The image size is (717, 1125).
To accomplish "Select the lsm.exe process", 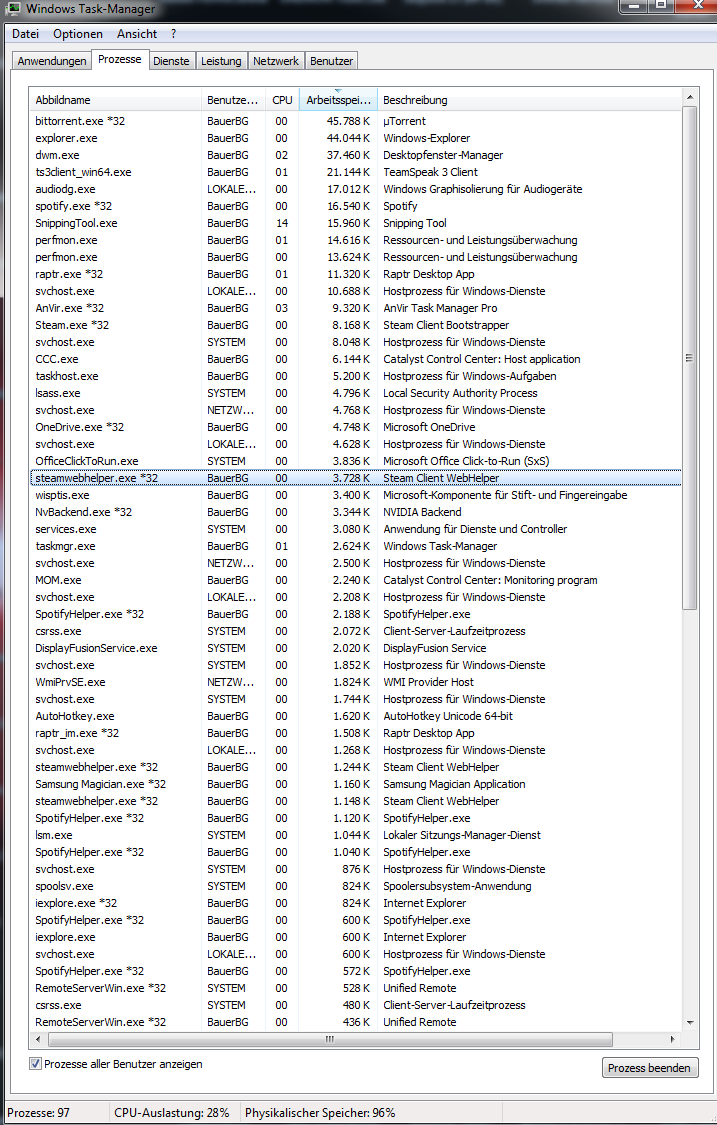I will tap(355, 835).
